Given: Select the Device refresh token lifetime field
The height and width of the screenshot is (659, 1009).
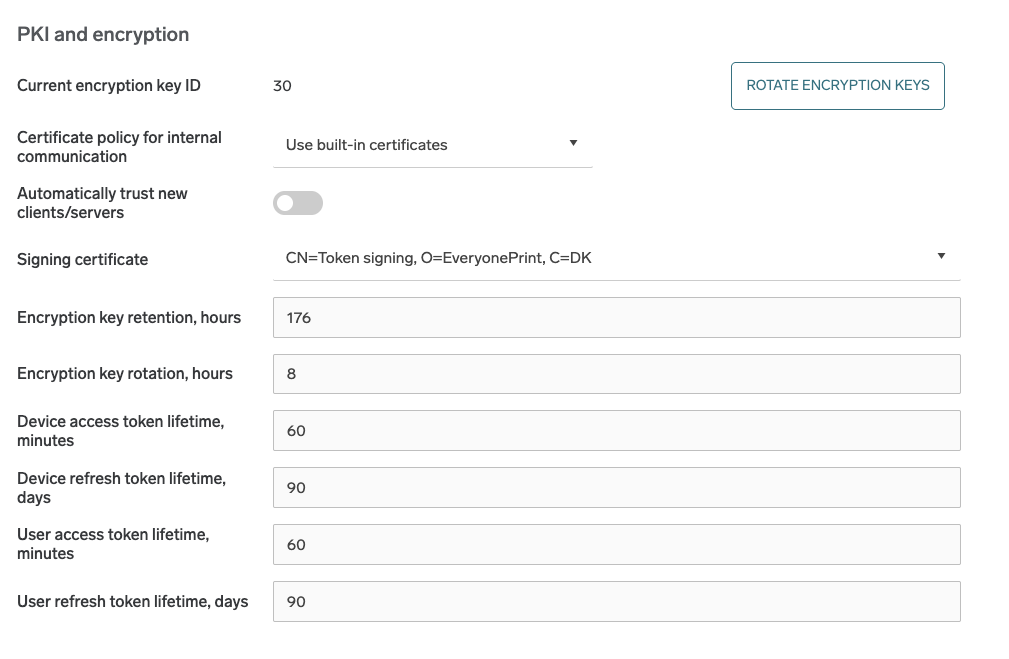Looking at the screenshot, I should pyautogui.click(x=616, y=488).
